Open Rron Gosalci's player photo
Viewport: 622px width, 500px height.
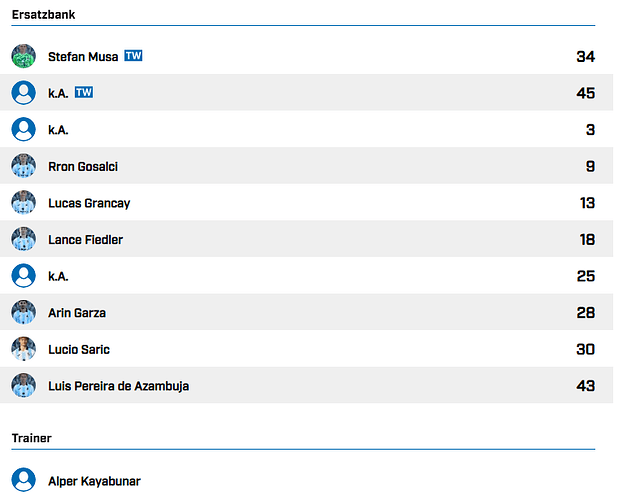tap(23, 165)
